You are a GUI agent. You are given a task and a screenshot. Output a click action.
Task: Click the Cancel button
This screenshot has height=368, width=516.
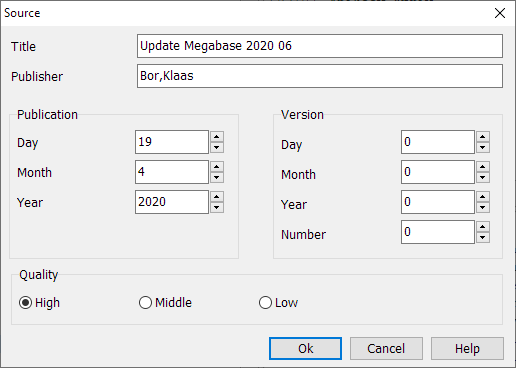[x=386, y=349]
